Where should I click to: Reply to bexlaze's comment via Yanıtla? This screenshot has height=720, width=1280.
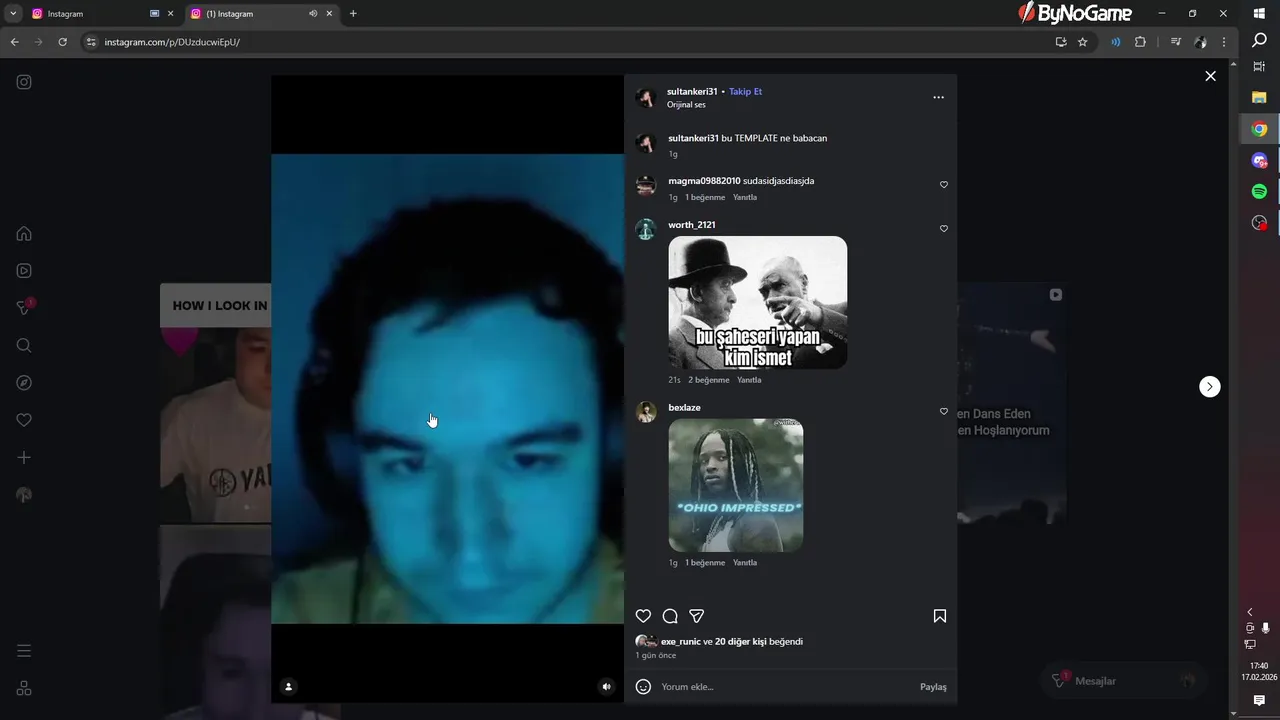[745, 563]
